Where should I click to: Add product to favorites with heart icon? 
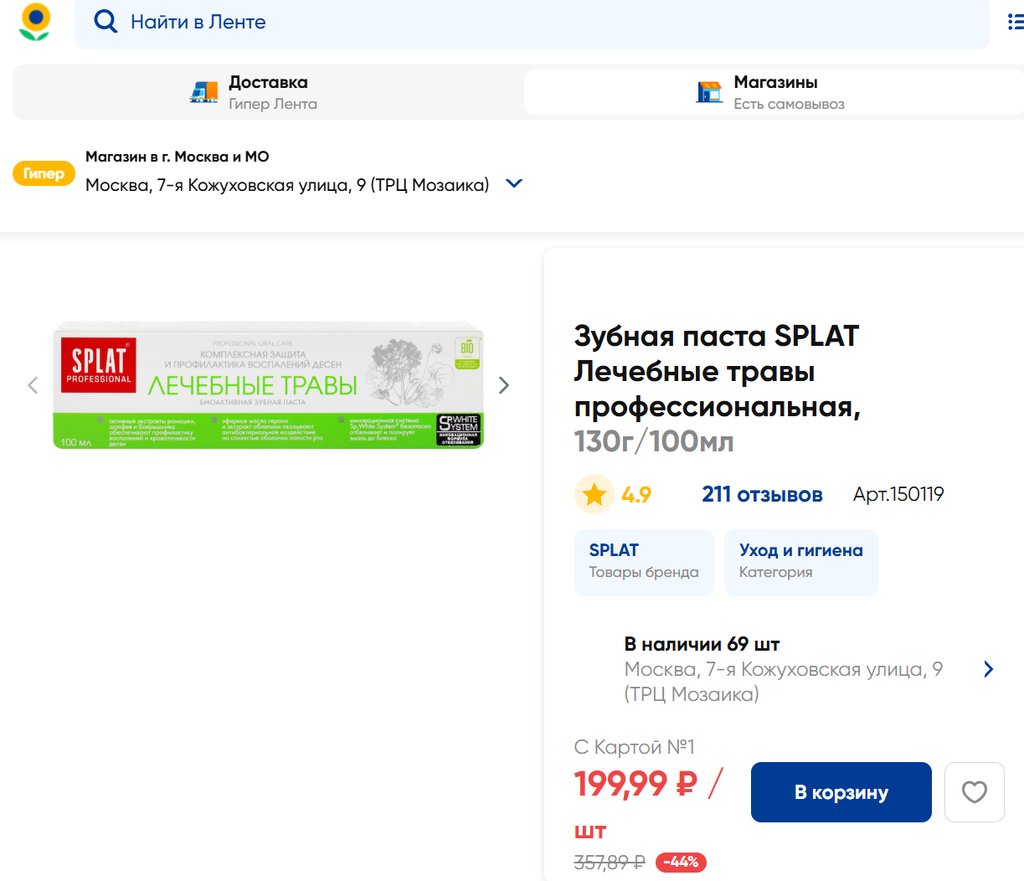click(x=974, y=792)
